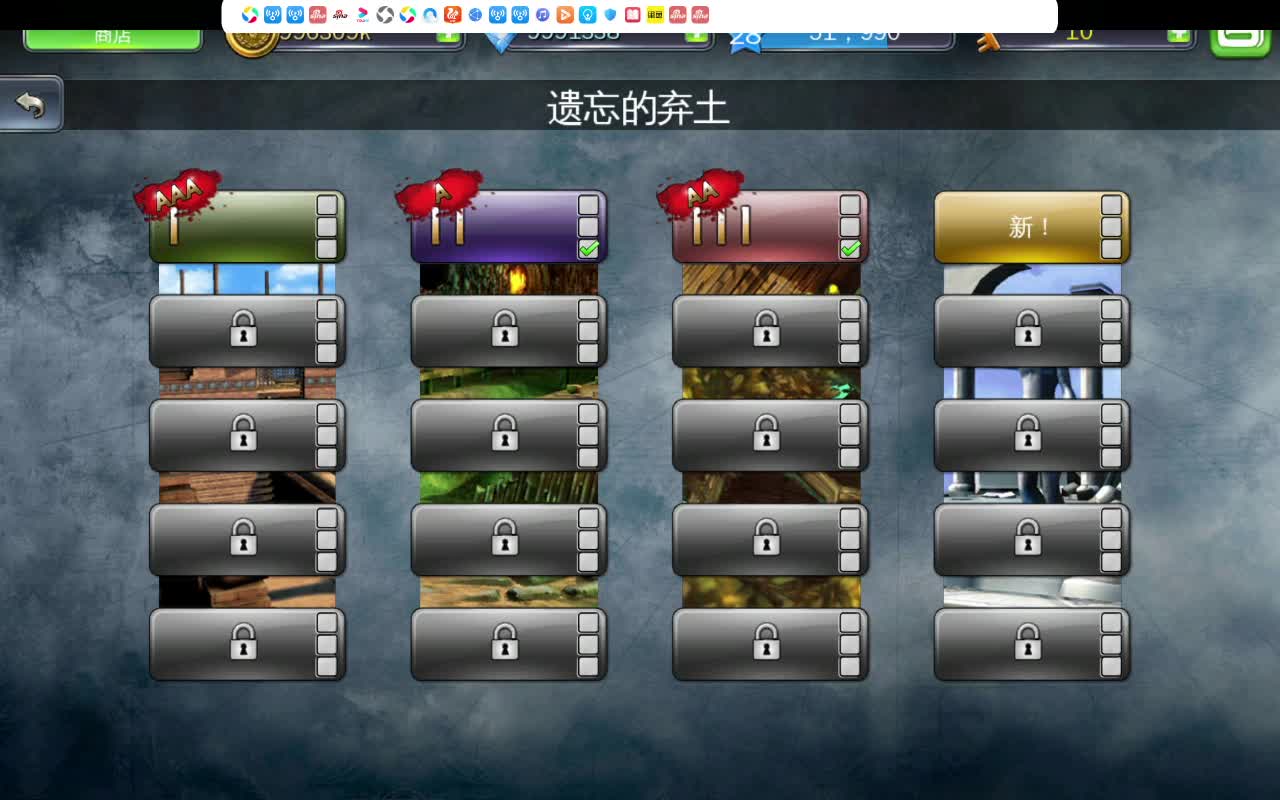
Task: Click the experience progress bar showing 51,990
Action: [x=855, y=38]
